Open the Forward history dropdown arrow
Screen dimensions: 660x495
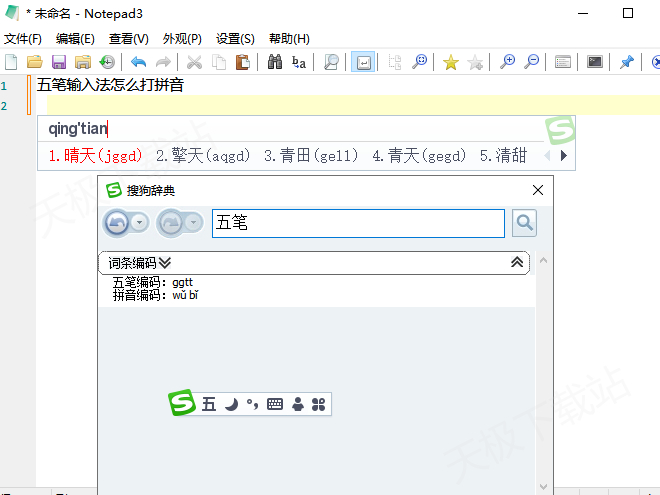194,222
